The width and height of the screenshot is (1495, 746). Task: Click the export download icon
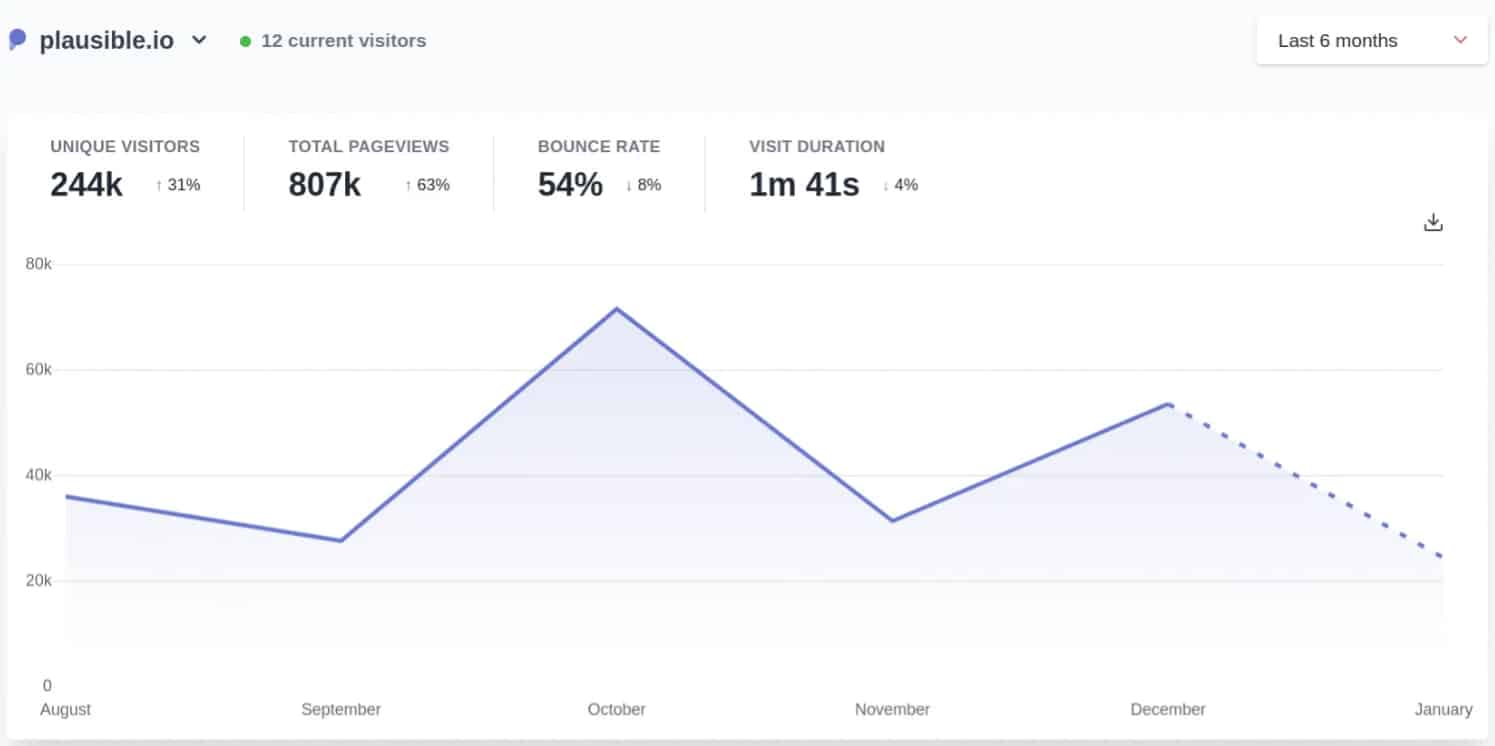click(1433, 221)
